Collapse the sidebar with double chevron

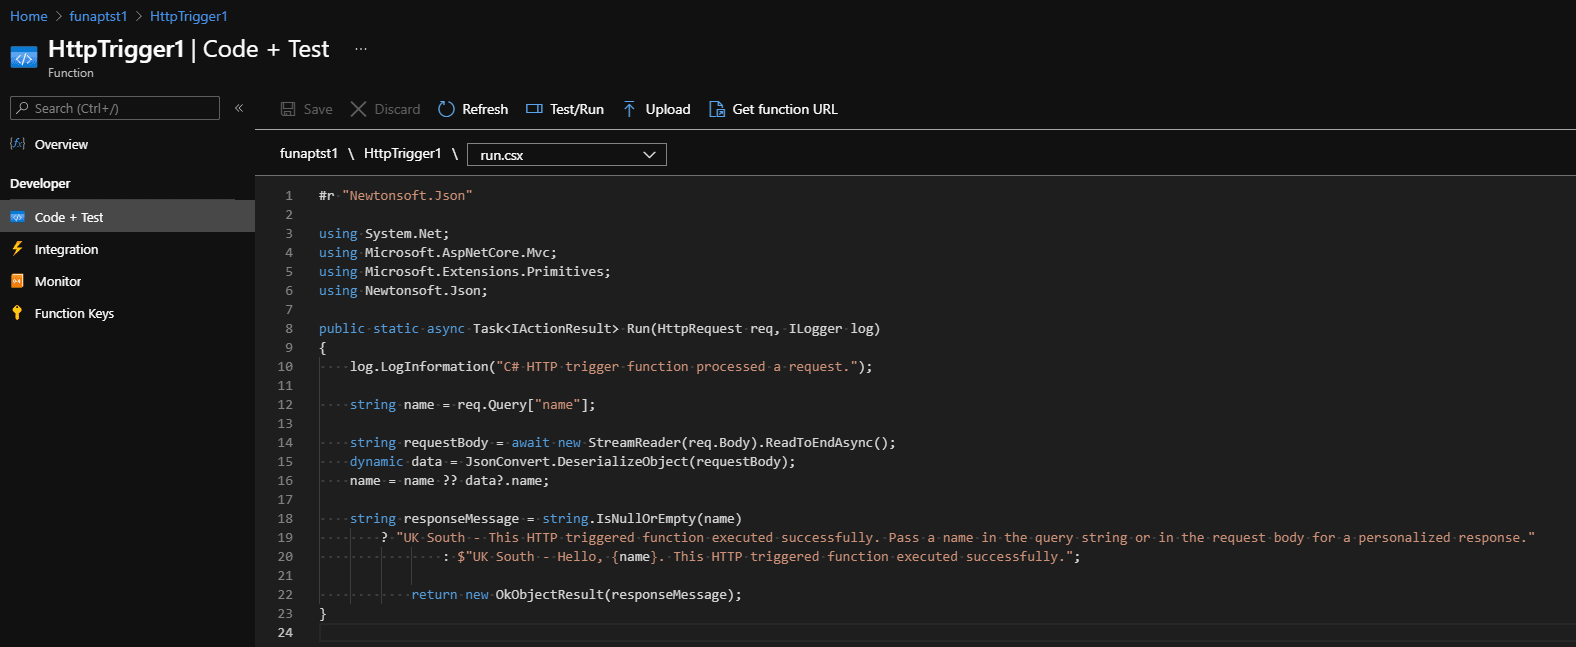coord(239,108)
